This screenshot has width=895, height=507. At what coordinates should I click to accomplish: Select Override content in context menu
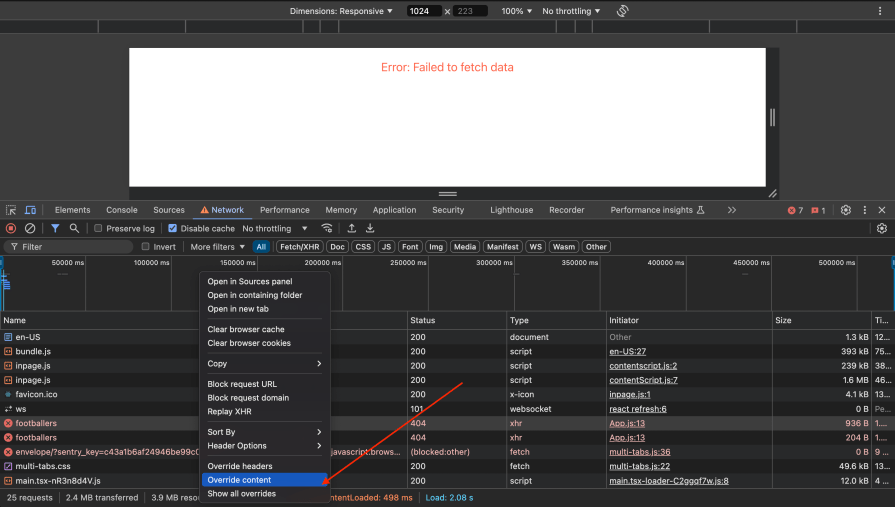click(239, 480)
